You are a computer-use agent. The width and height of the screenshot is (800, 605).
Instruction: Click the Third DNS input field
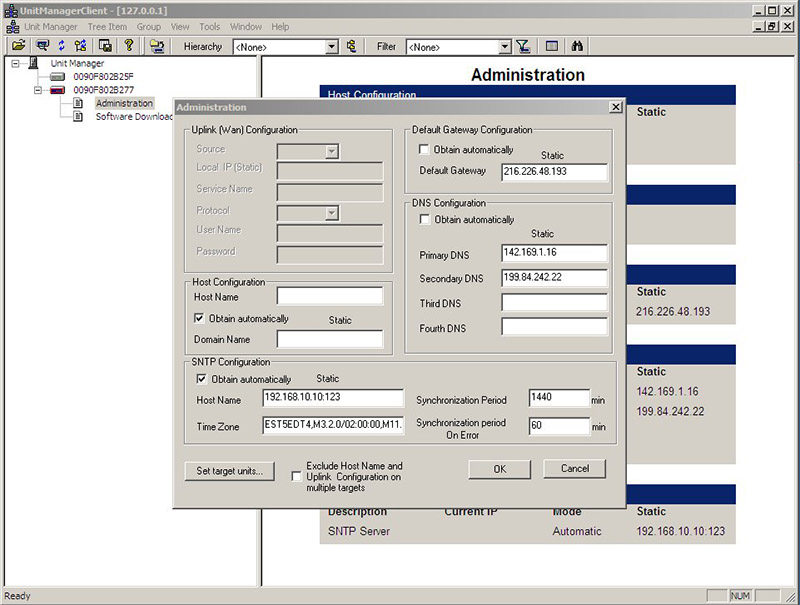pos(555,302)
